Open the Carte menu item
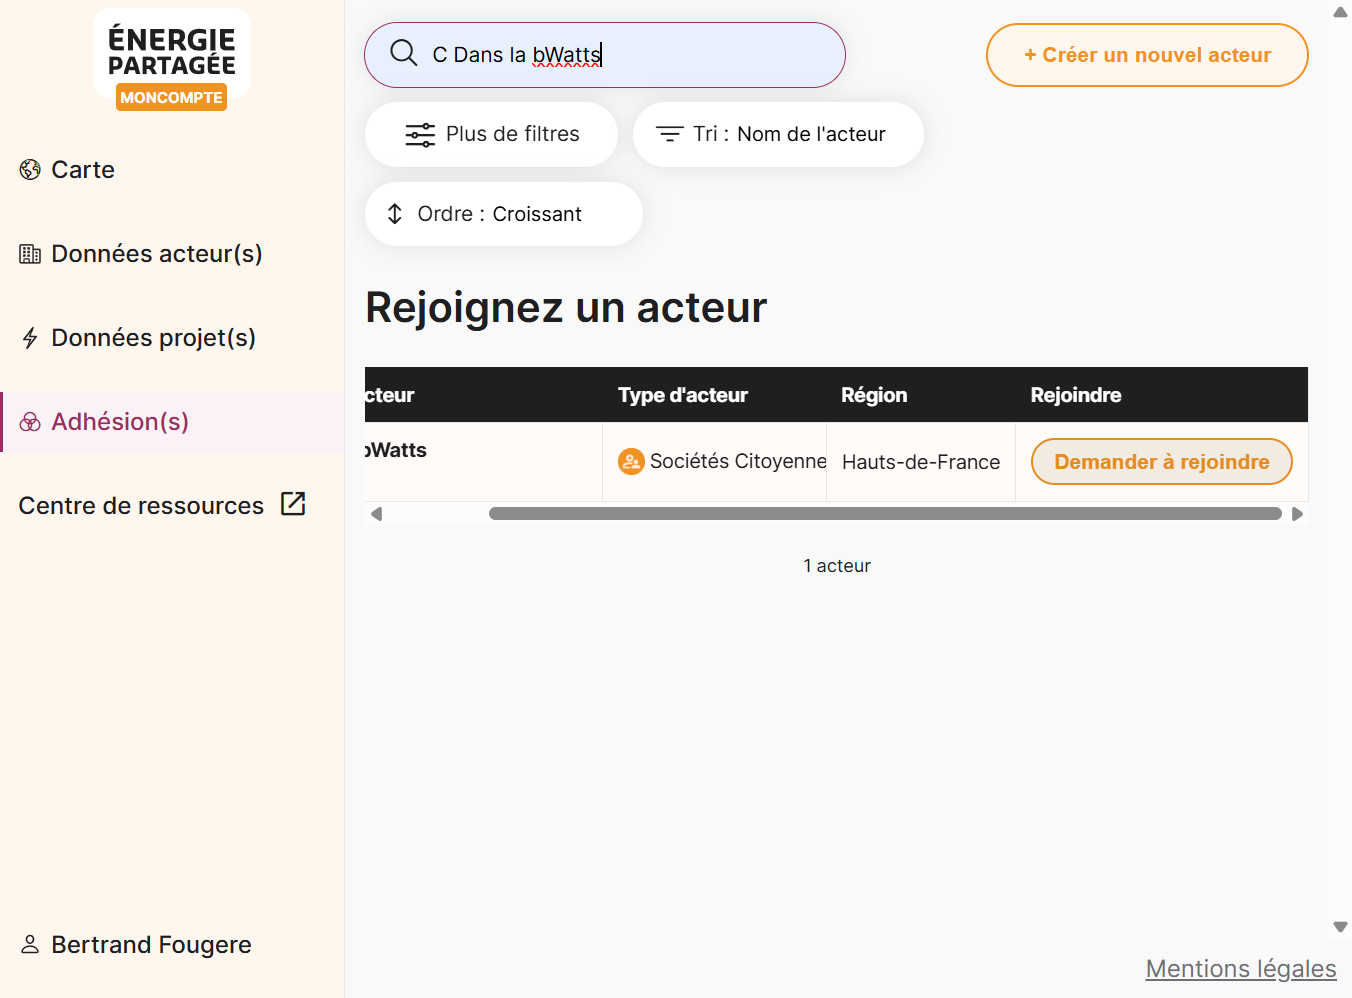The height and width of the screenshot is (998, 1352). coord(172,170)
